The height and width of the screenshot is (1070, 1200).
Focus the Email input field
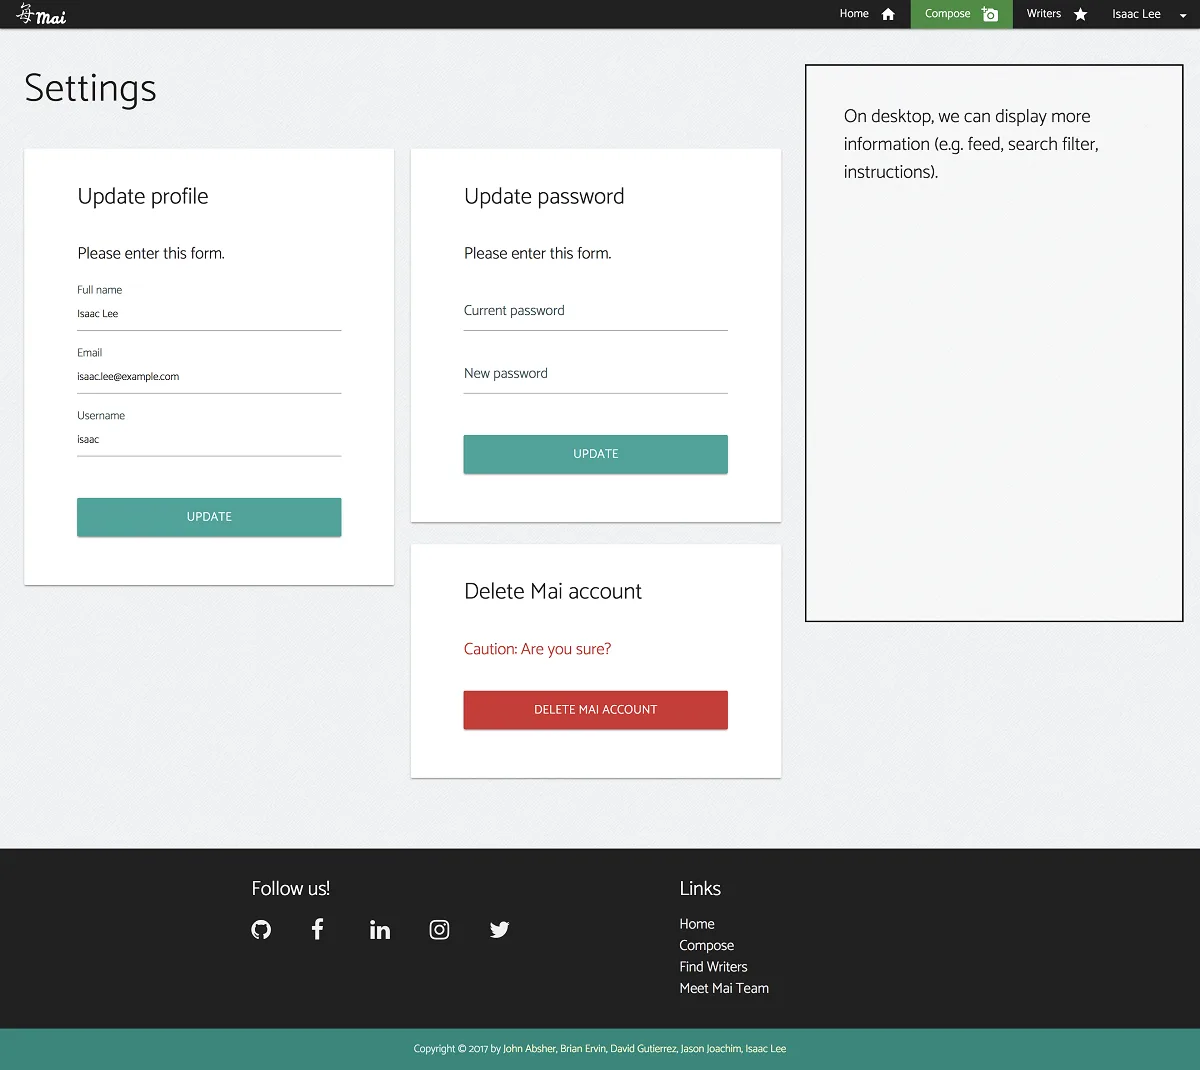[x=209, y=377]
